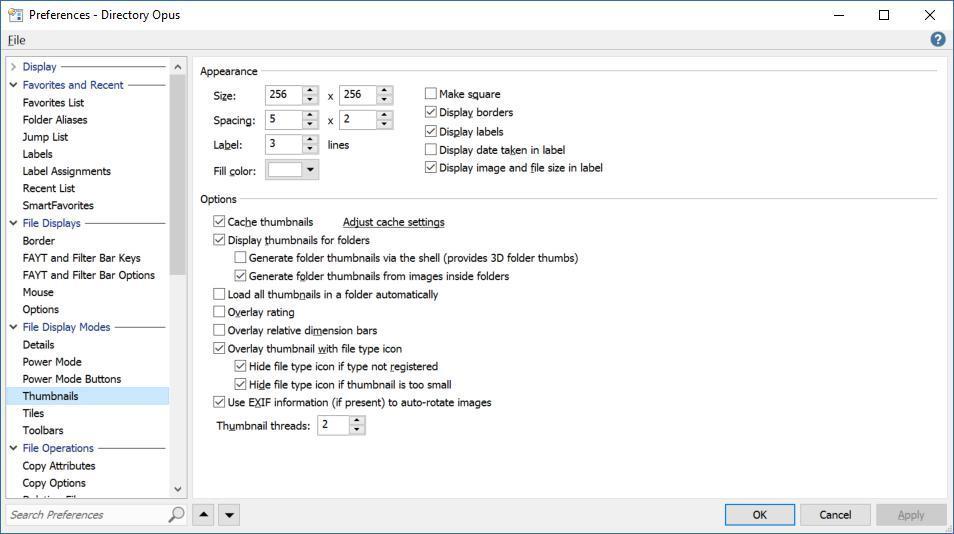This screenshot has width=954, height=534.
Task: Enable Overlay rating checkbox
Action: click(219, 311)
